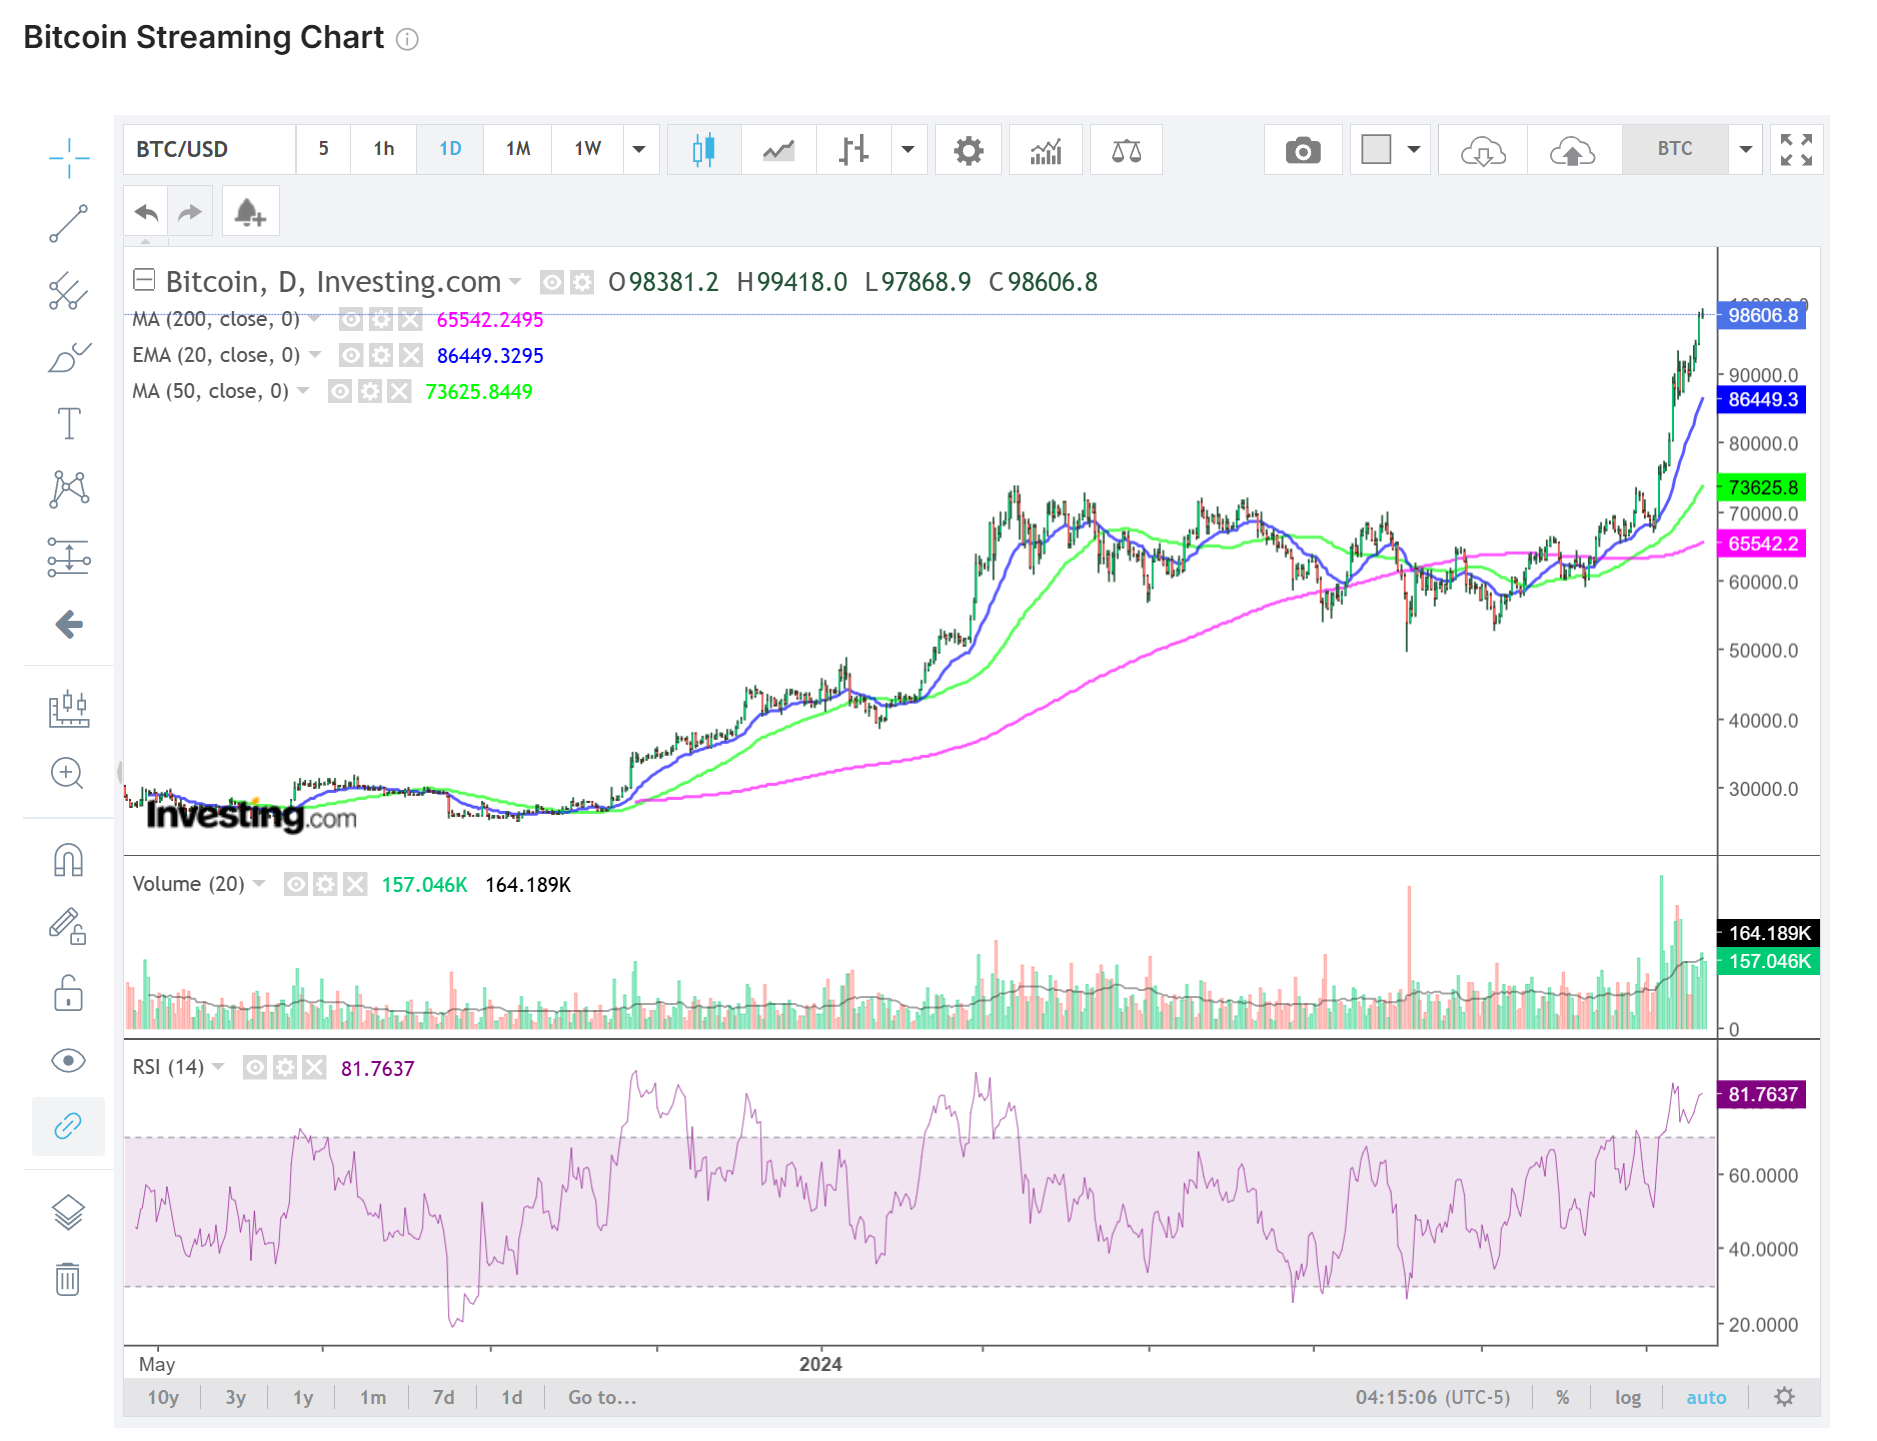Image resolution: width=1877 pixels, height=1441 pixels.
Task: Add an alert with the bell icon
Action: pos(249,212)
